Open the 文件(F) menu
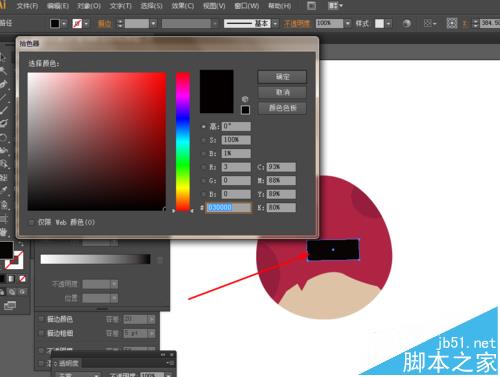The image size is (500, 377). click(x=27, y=6)
